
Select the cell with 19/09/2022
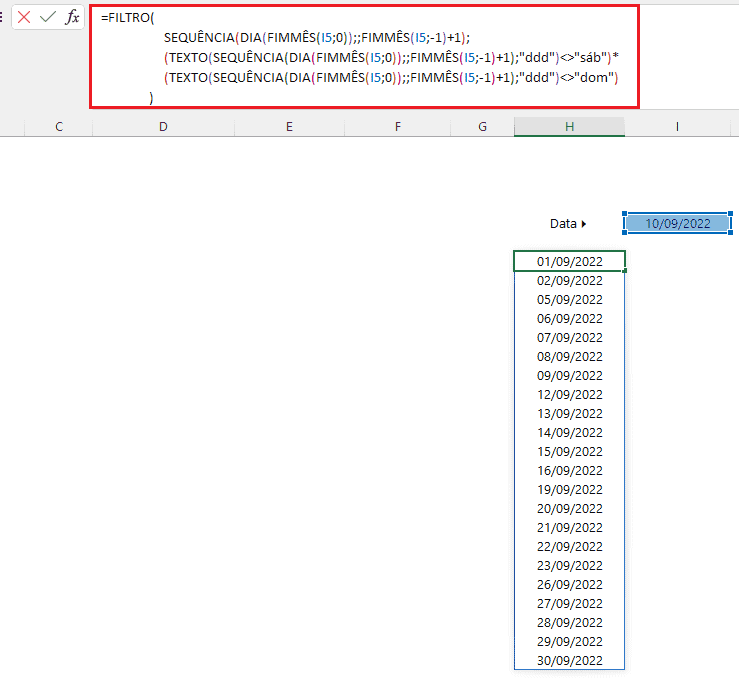(x=569, y=490)
